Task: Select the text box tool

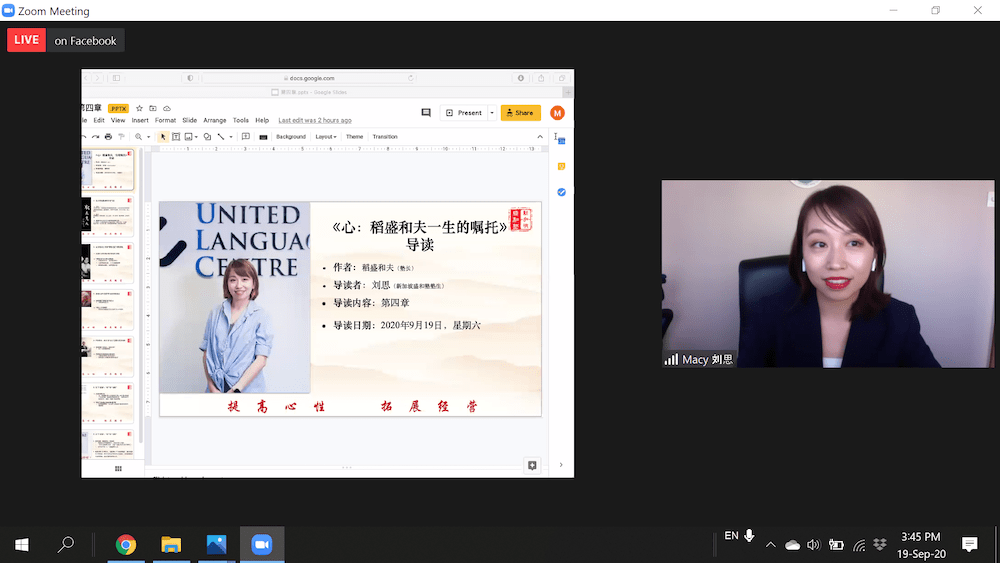Action: click(176, 137)
